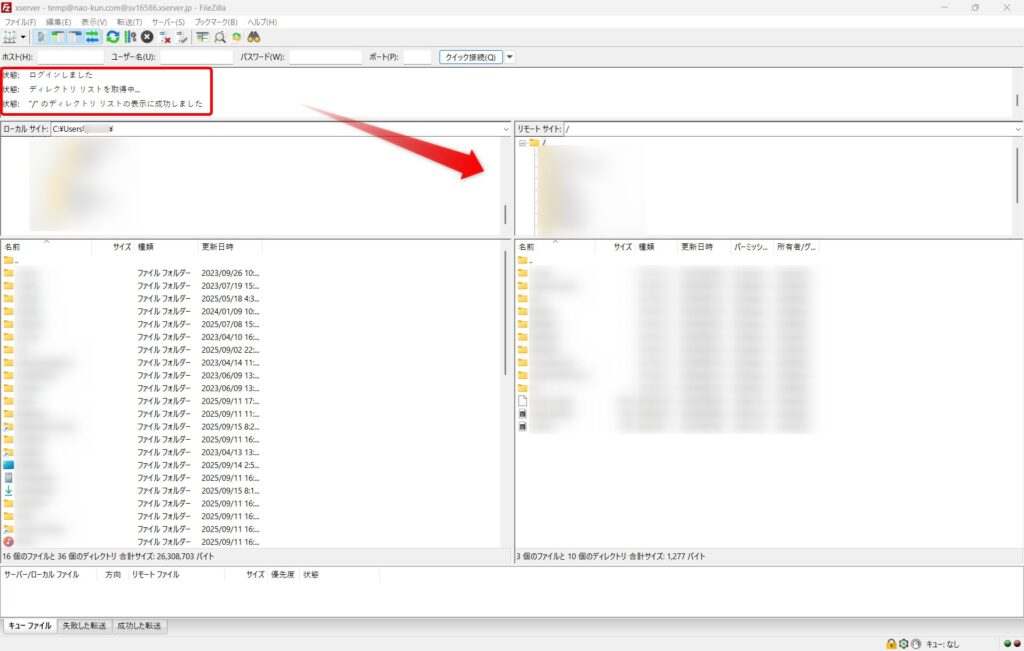
Task: Open the Site Manager icon
Action: [x=10, y=37]
